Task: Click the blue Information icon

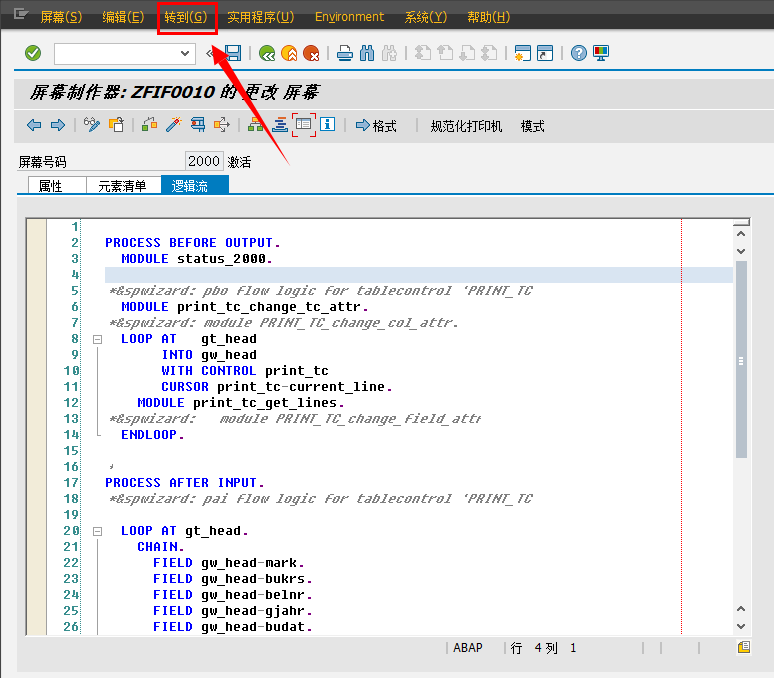Action: point(327,124)
